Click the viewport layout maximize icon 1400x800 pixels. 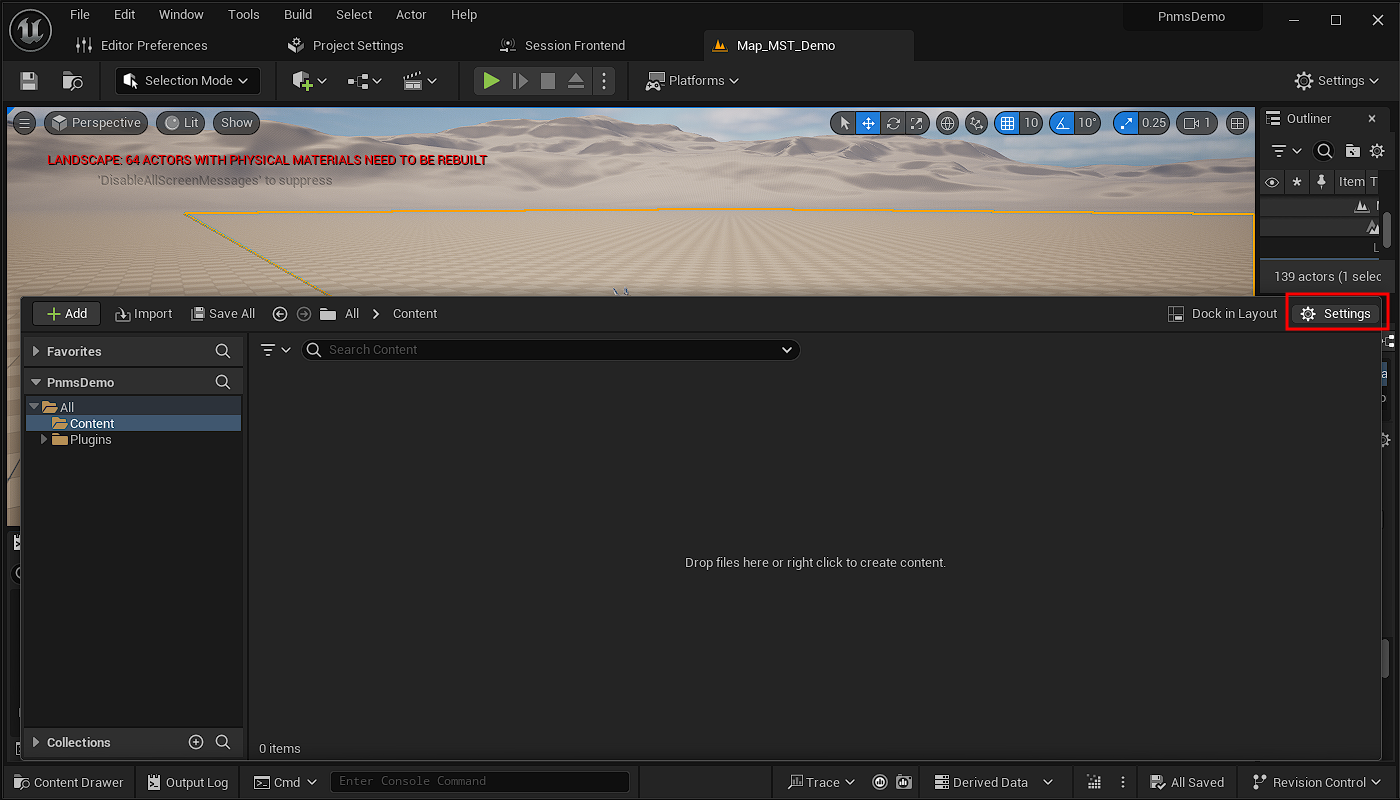1237,123
